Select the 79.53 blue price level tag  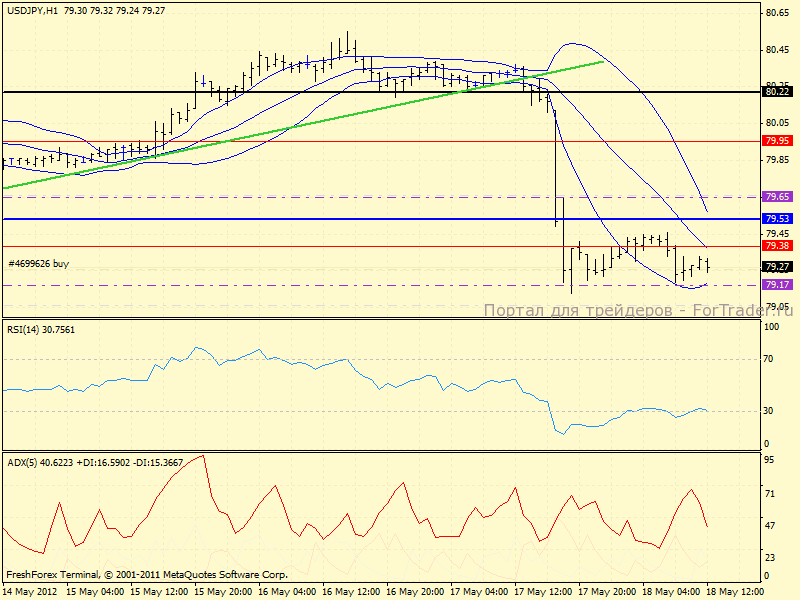(777, 218)
